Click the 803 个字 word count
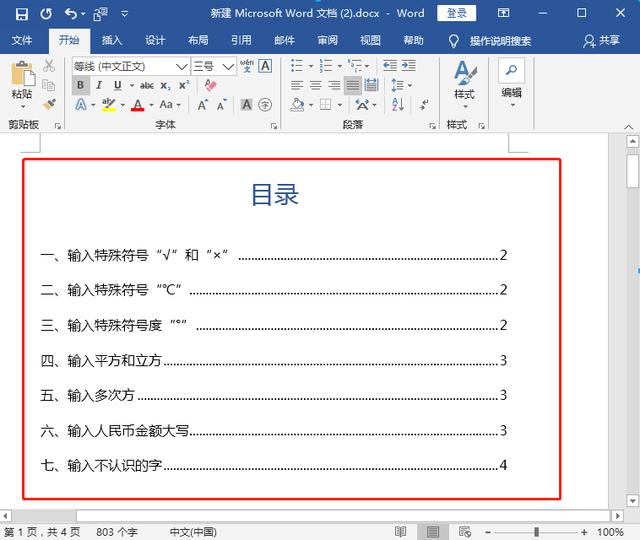Image resolution: width=640 pixels, height=540 pixels. pos(117,532)
